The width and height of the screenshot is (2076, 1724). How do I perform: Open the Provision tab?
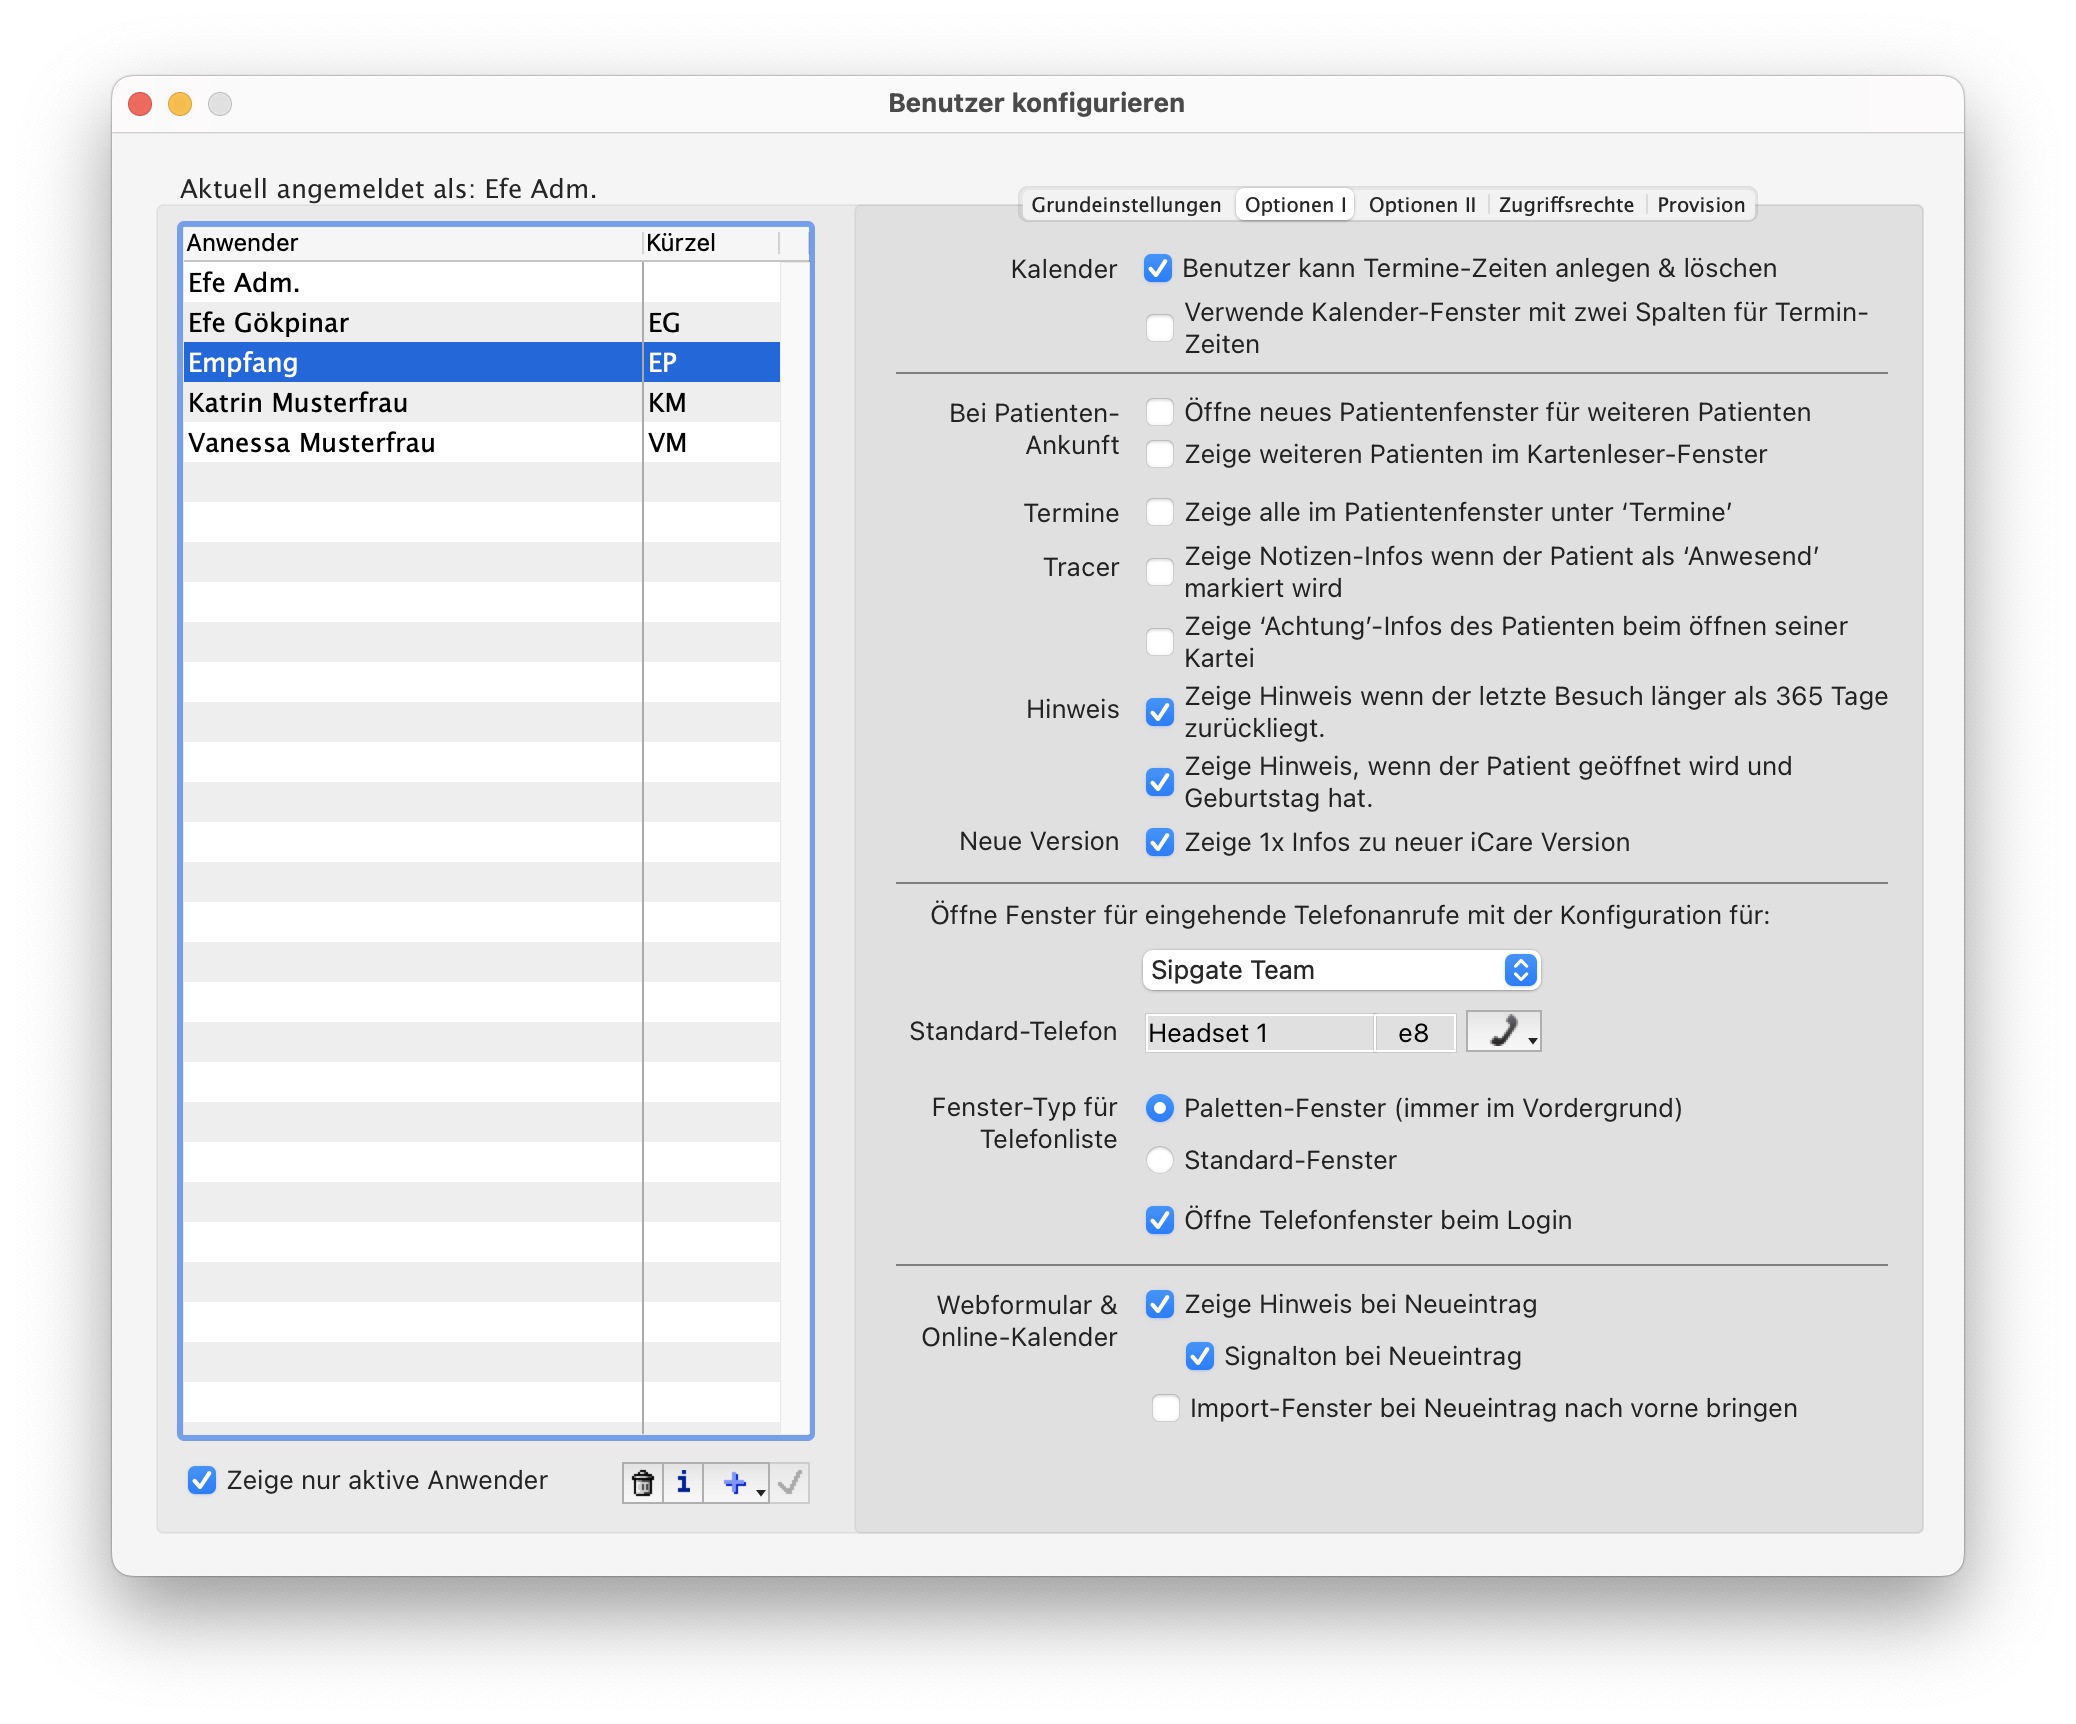1700,205
